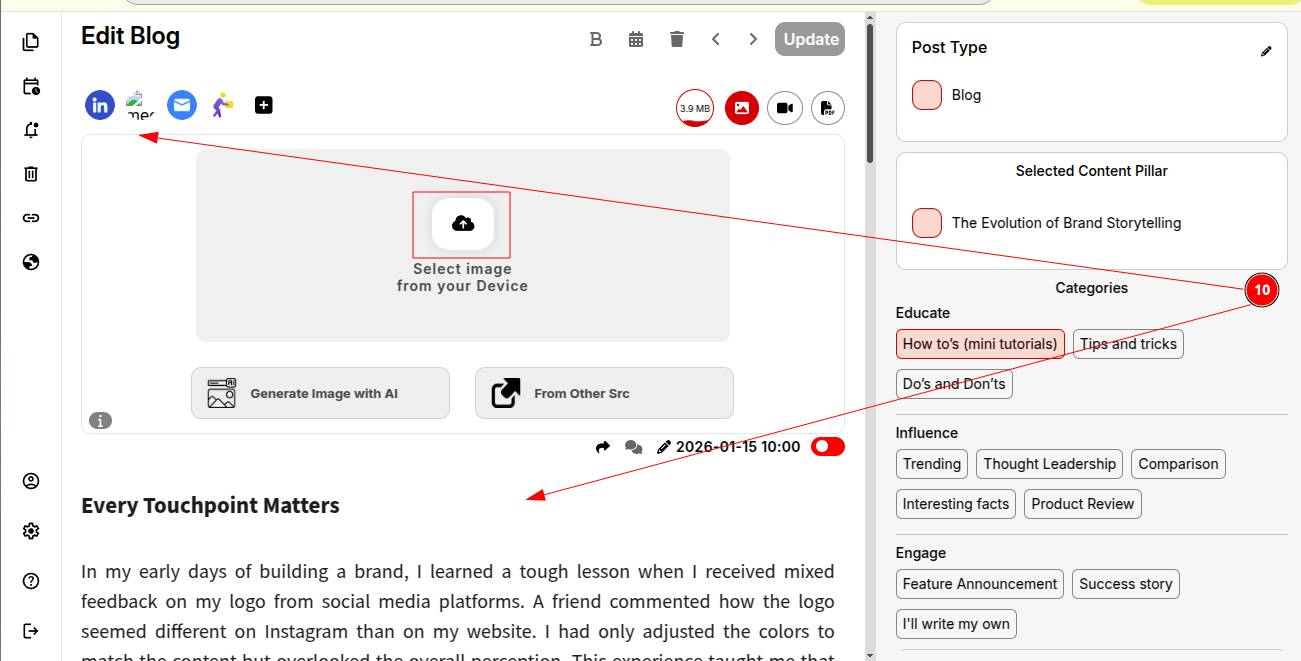Viewport: 1301px width, 661px height.
Task: Click the cloud upload image icon
Action: (463, 224)
